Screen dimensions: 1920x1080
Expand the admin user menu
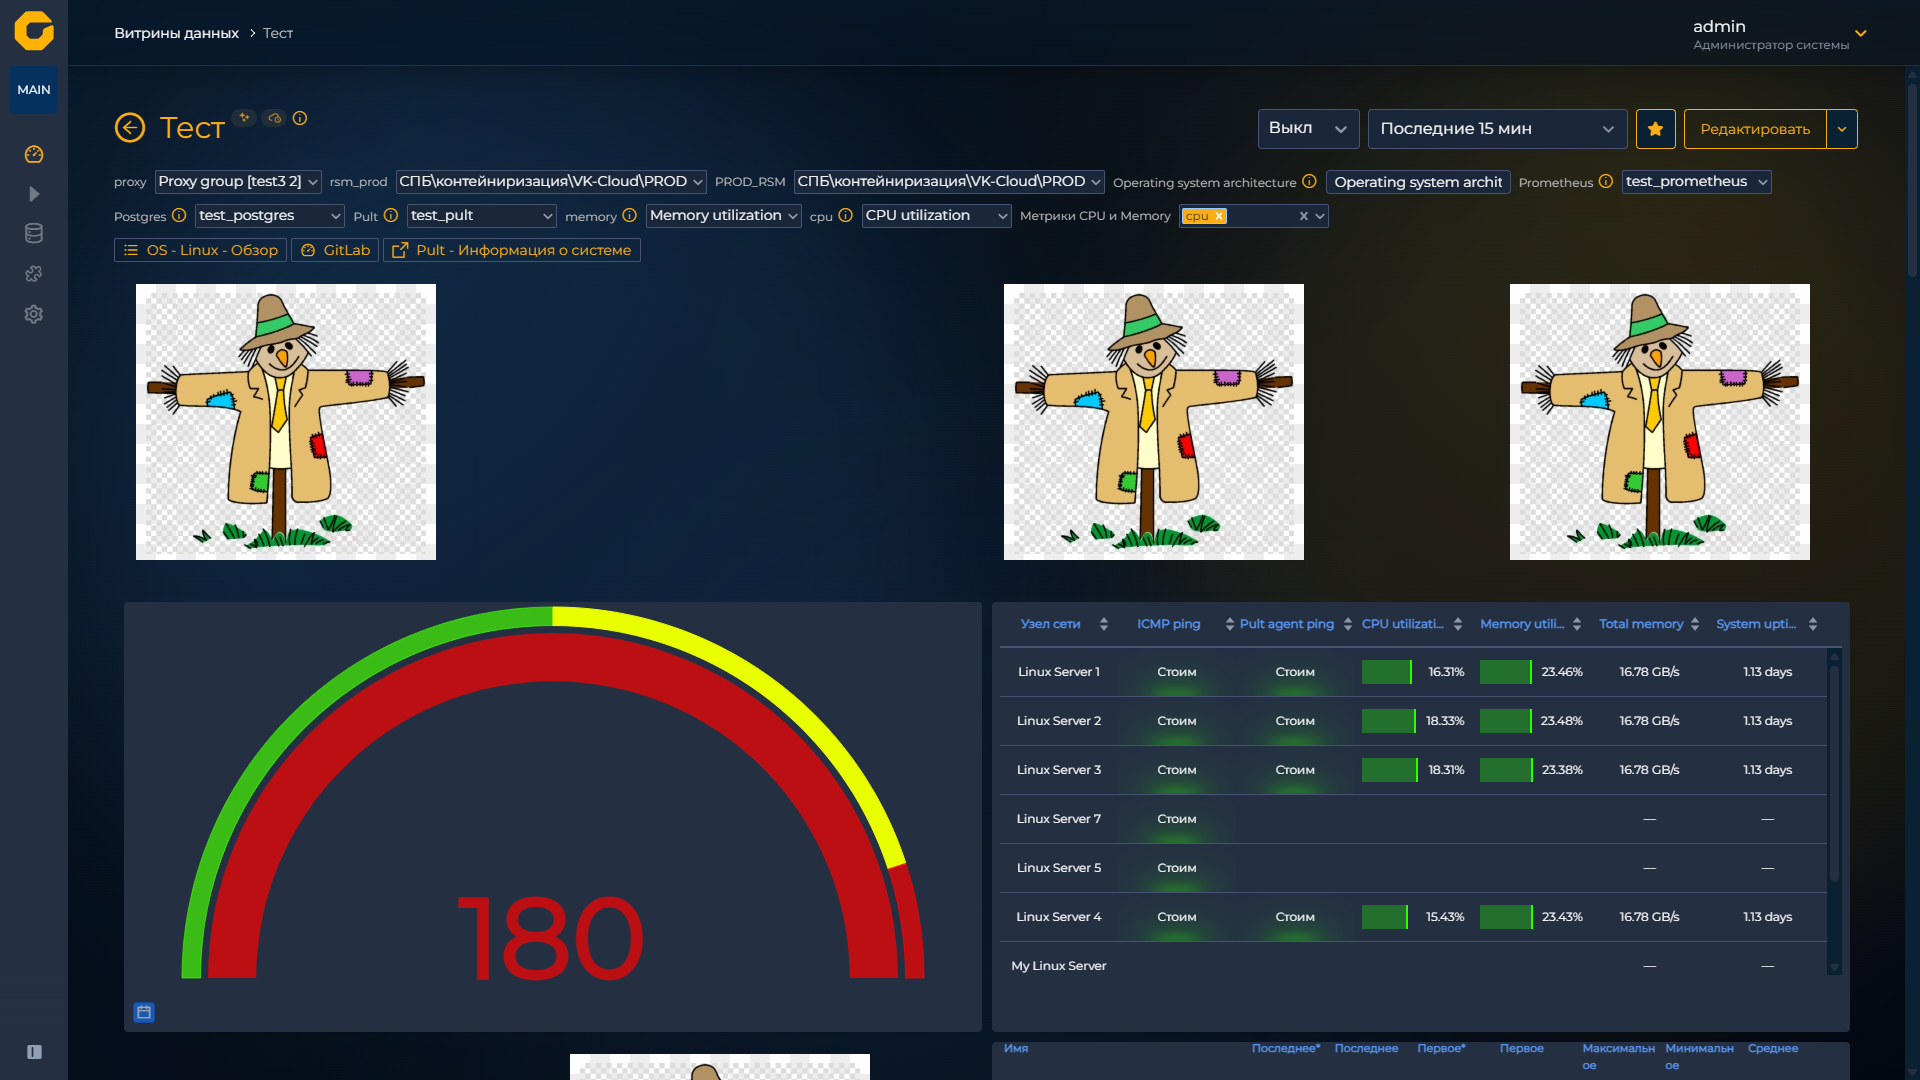[x=1861, y=33]
